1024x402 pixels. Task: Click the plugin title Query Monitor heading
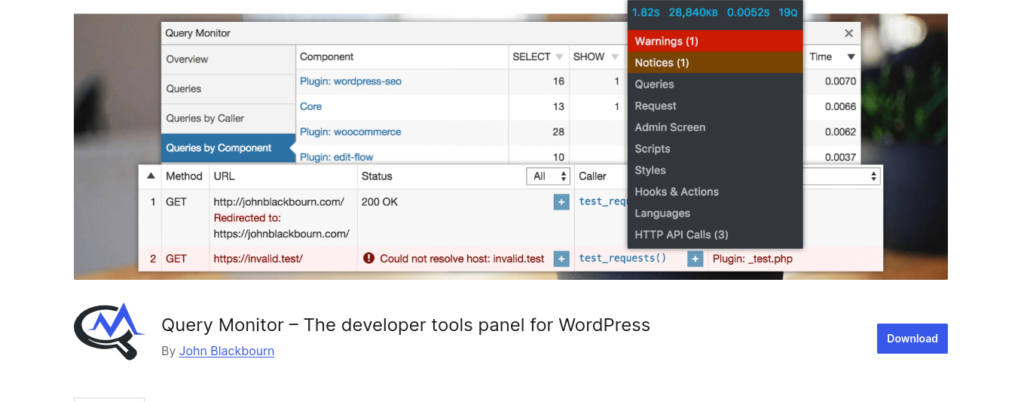pos(406,325)
